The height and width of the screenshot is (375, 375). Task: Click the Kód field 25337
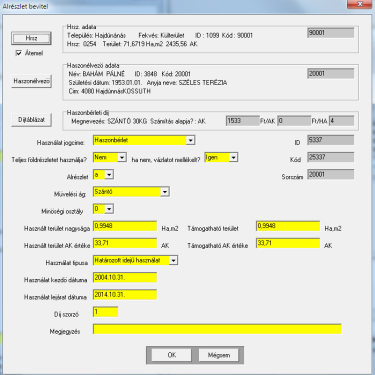[x=331, y=157]
